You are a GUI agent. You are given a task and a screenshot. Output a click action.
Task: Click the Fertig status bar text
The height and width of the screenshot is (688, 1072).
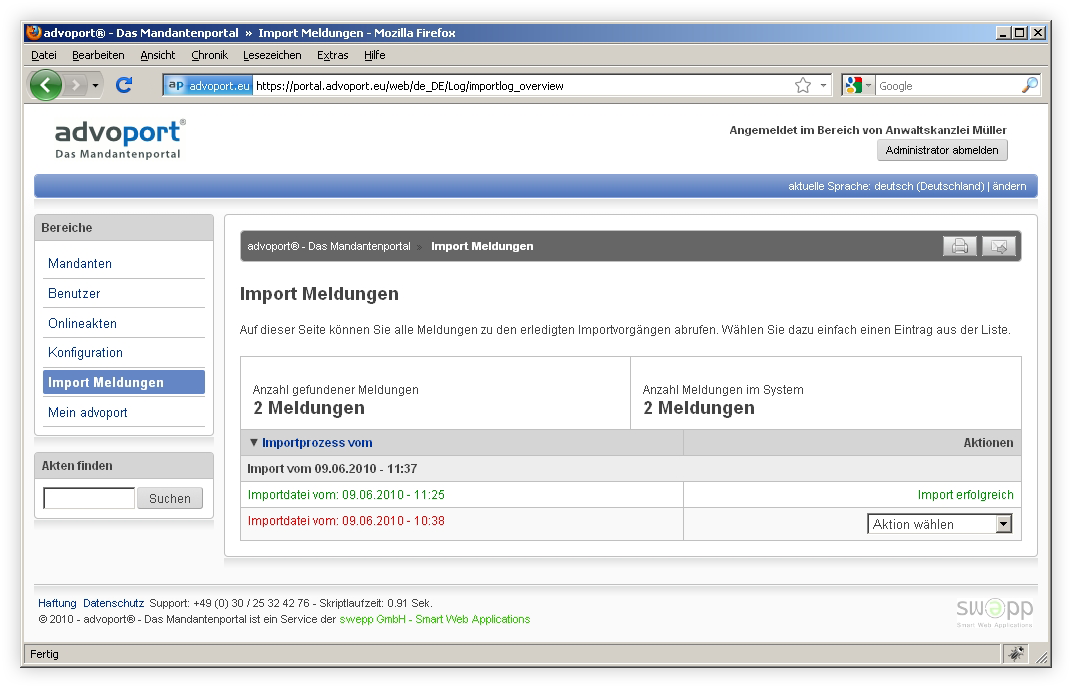tap(44, 654)
